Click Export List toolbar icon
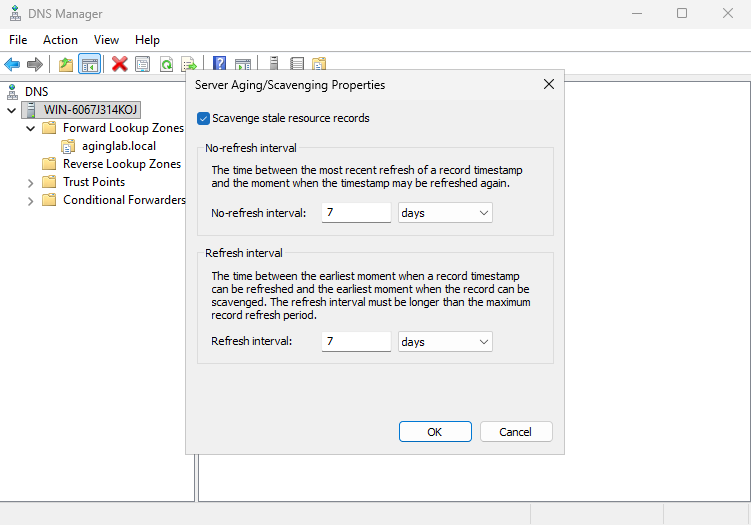Viewport: 751px width, 525px height. [189, 64]
